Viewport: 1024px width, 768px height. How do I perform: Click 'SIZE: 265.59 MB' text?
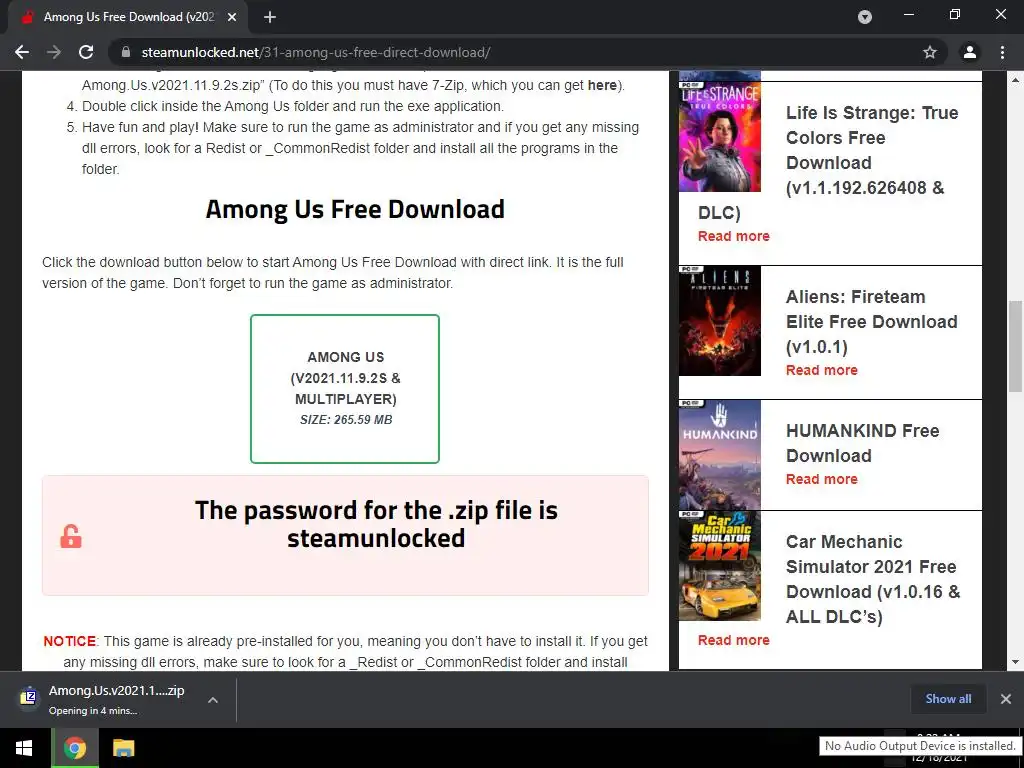(346, 420)
